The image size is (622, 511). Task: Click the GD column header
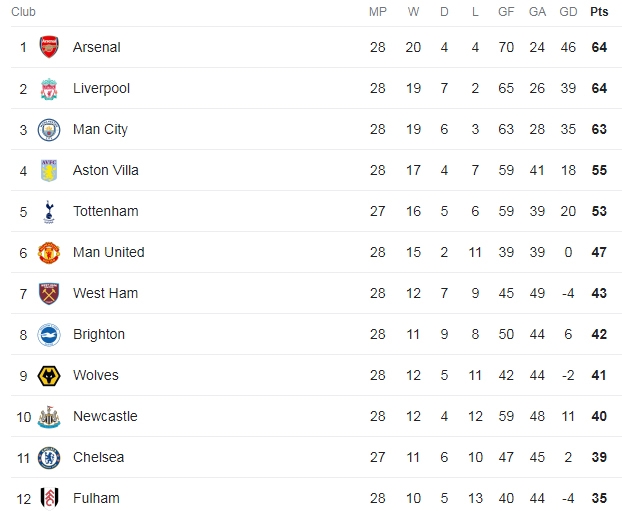pos(568,12)
